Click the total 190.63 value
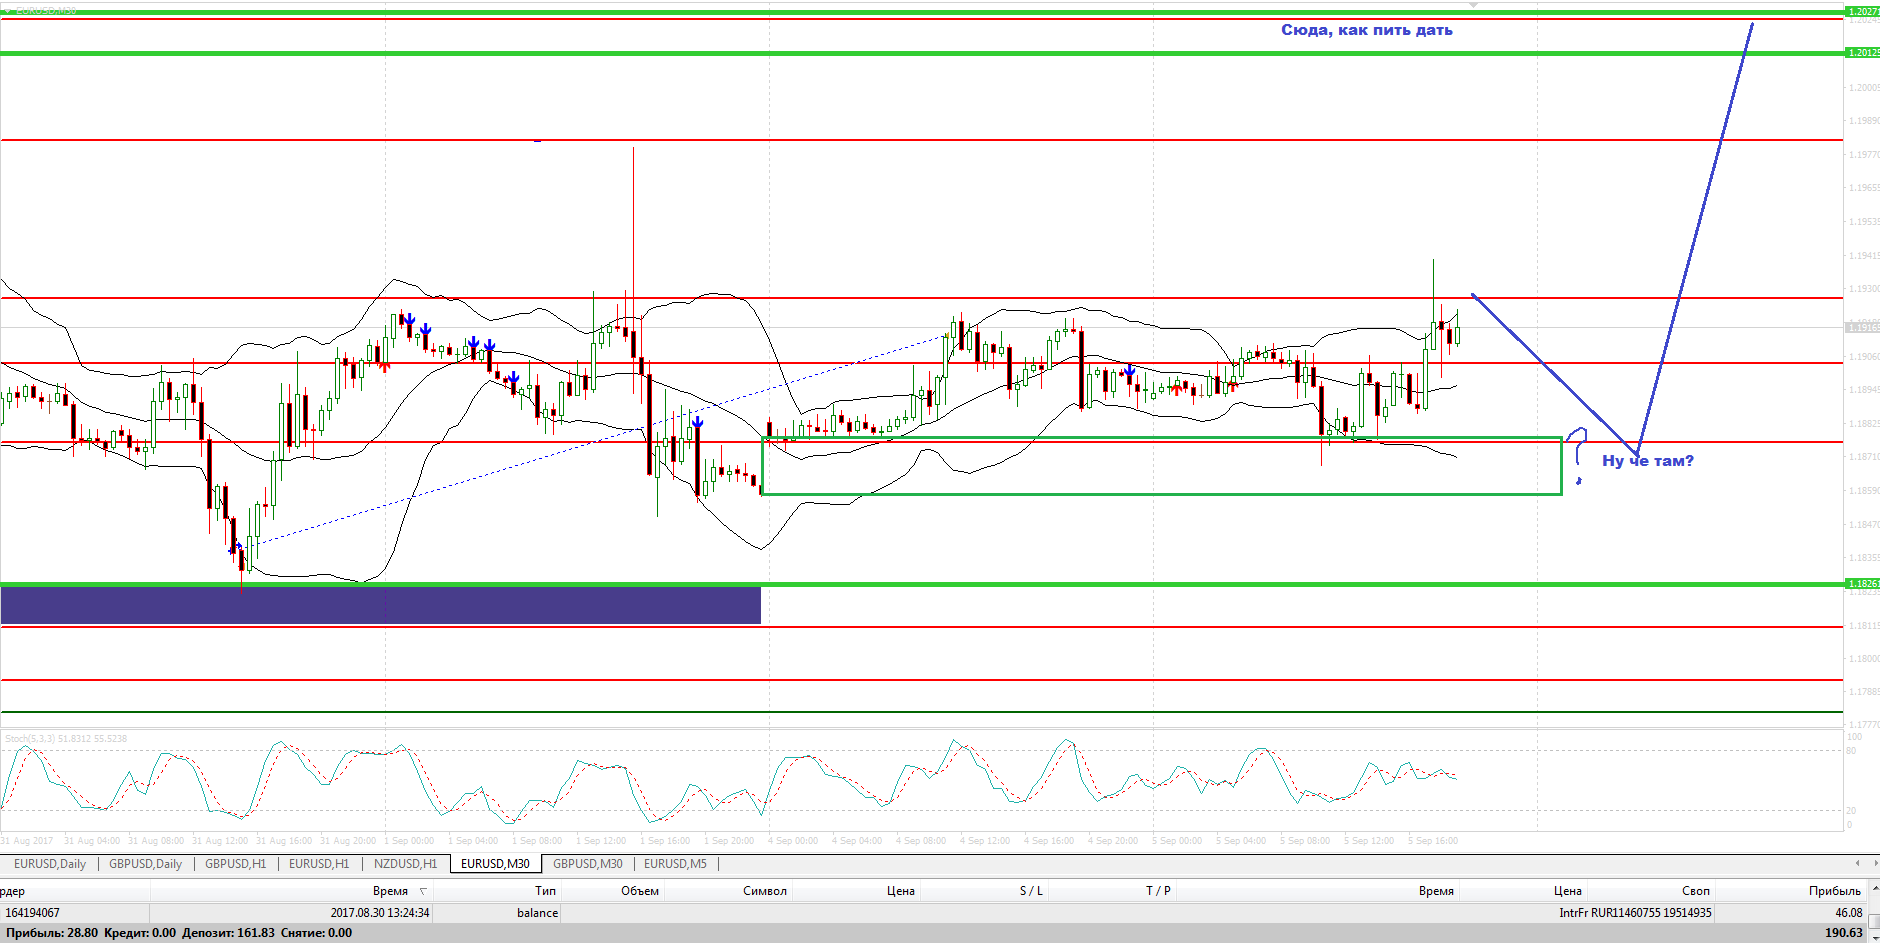 click(1843, 933)
